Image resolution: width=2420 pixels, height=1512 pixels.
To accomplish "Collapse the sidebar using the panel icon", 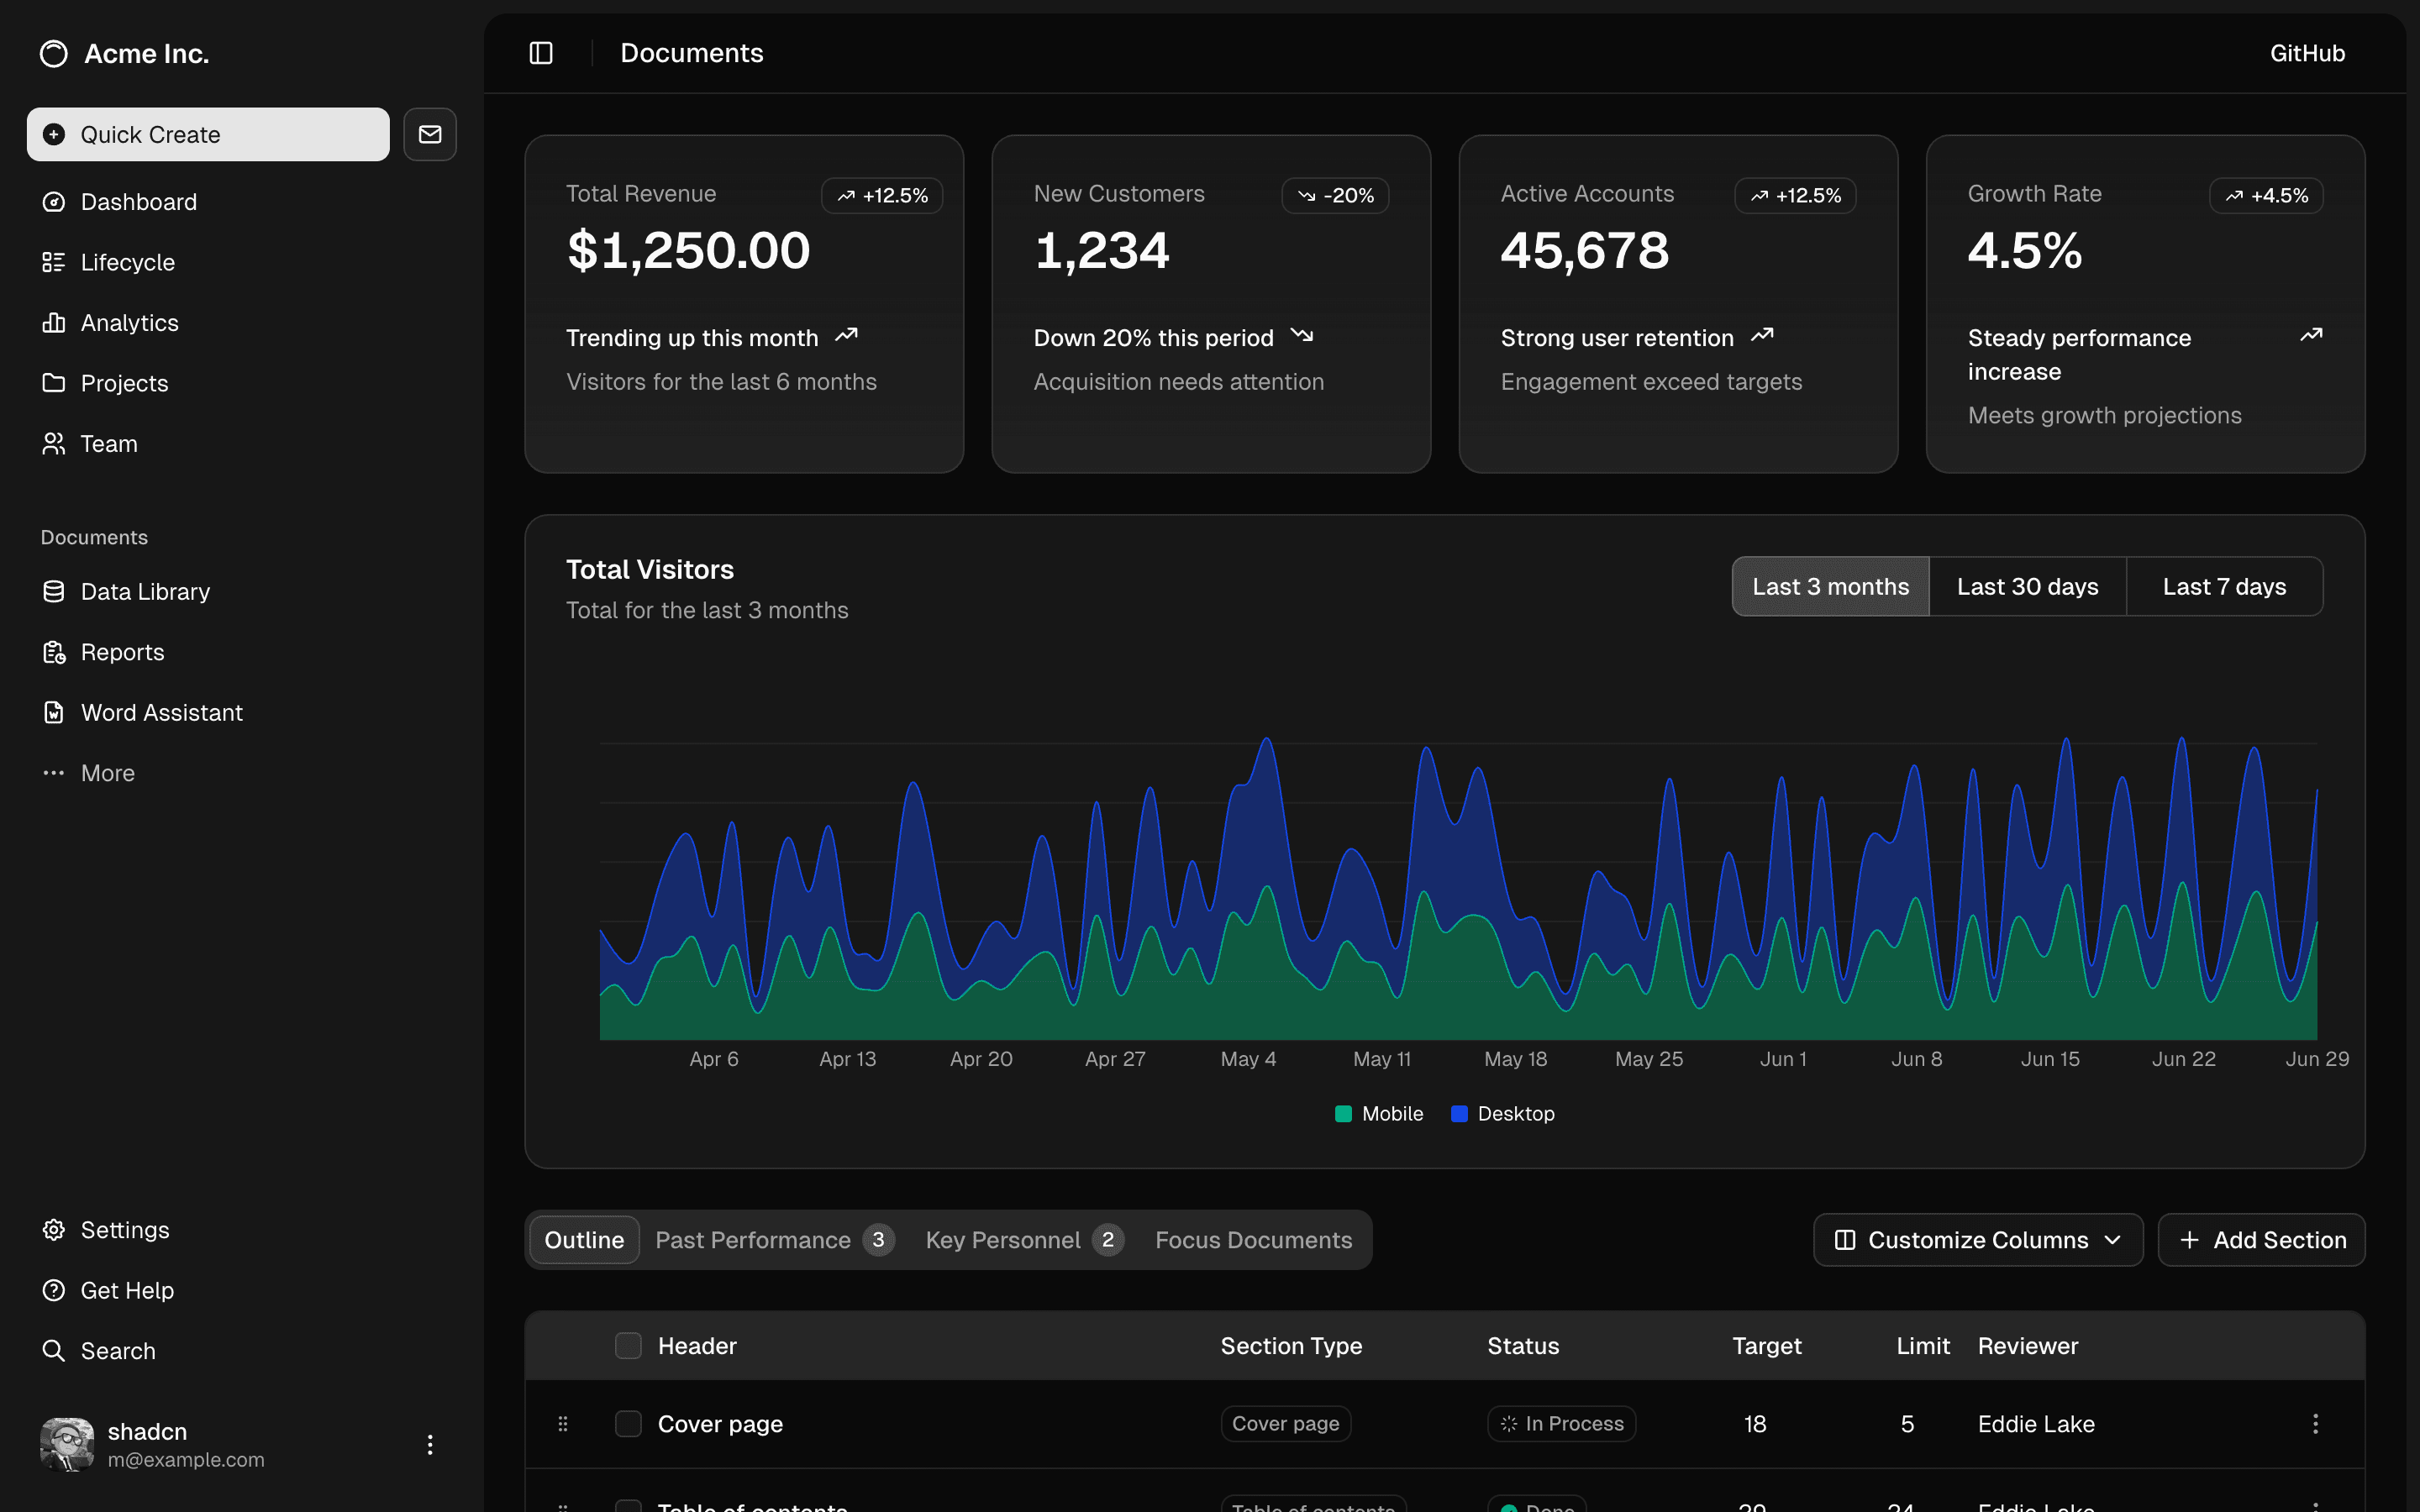I will click(x=540, y=52).
